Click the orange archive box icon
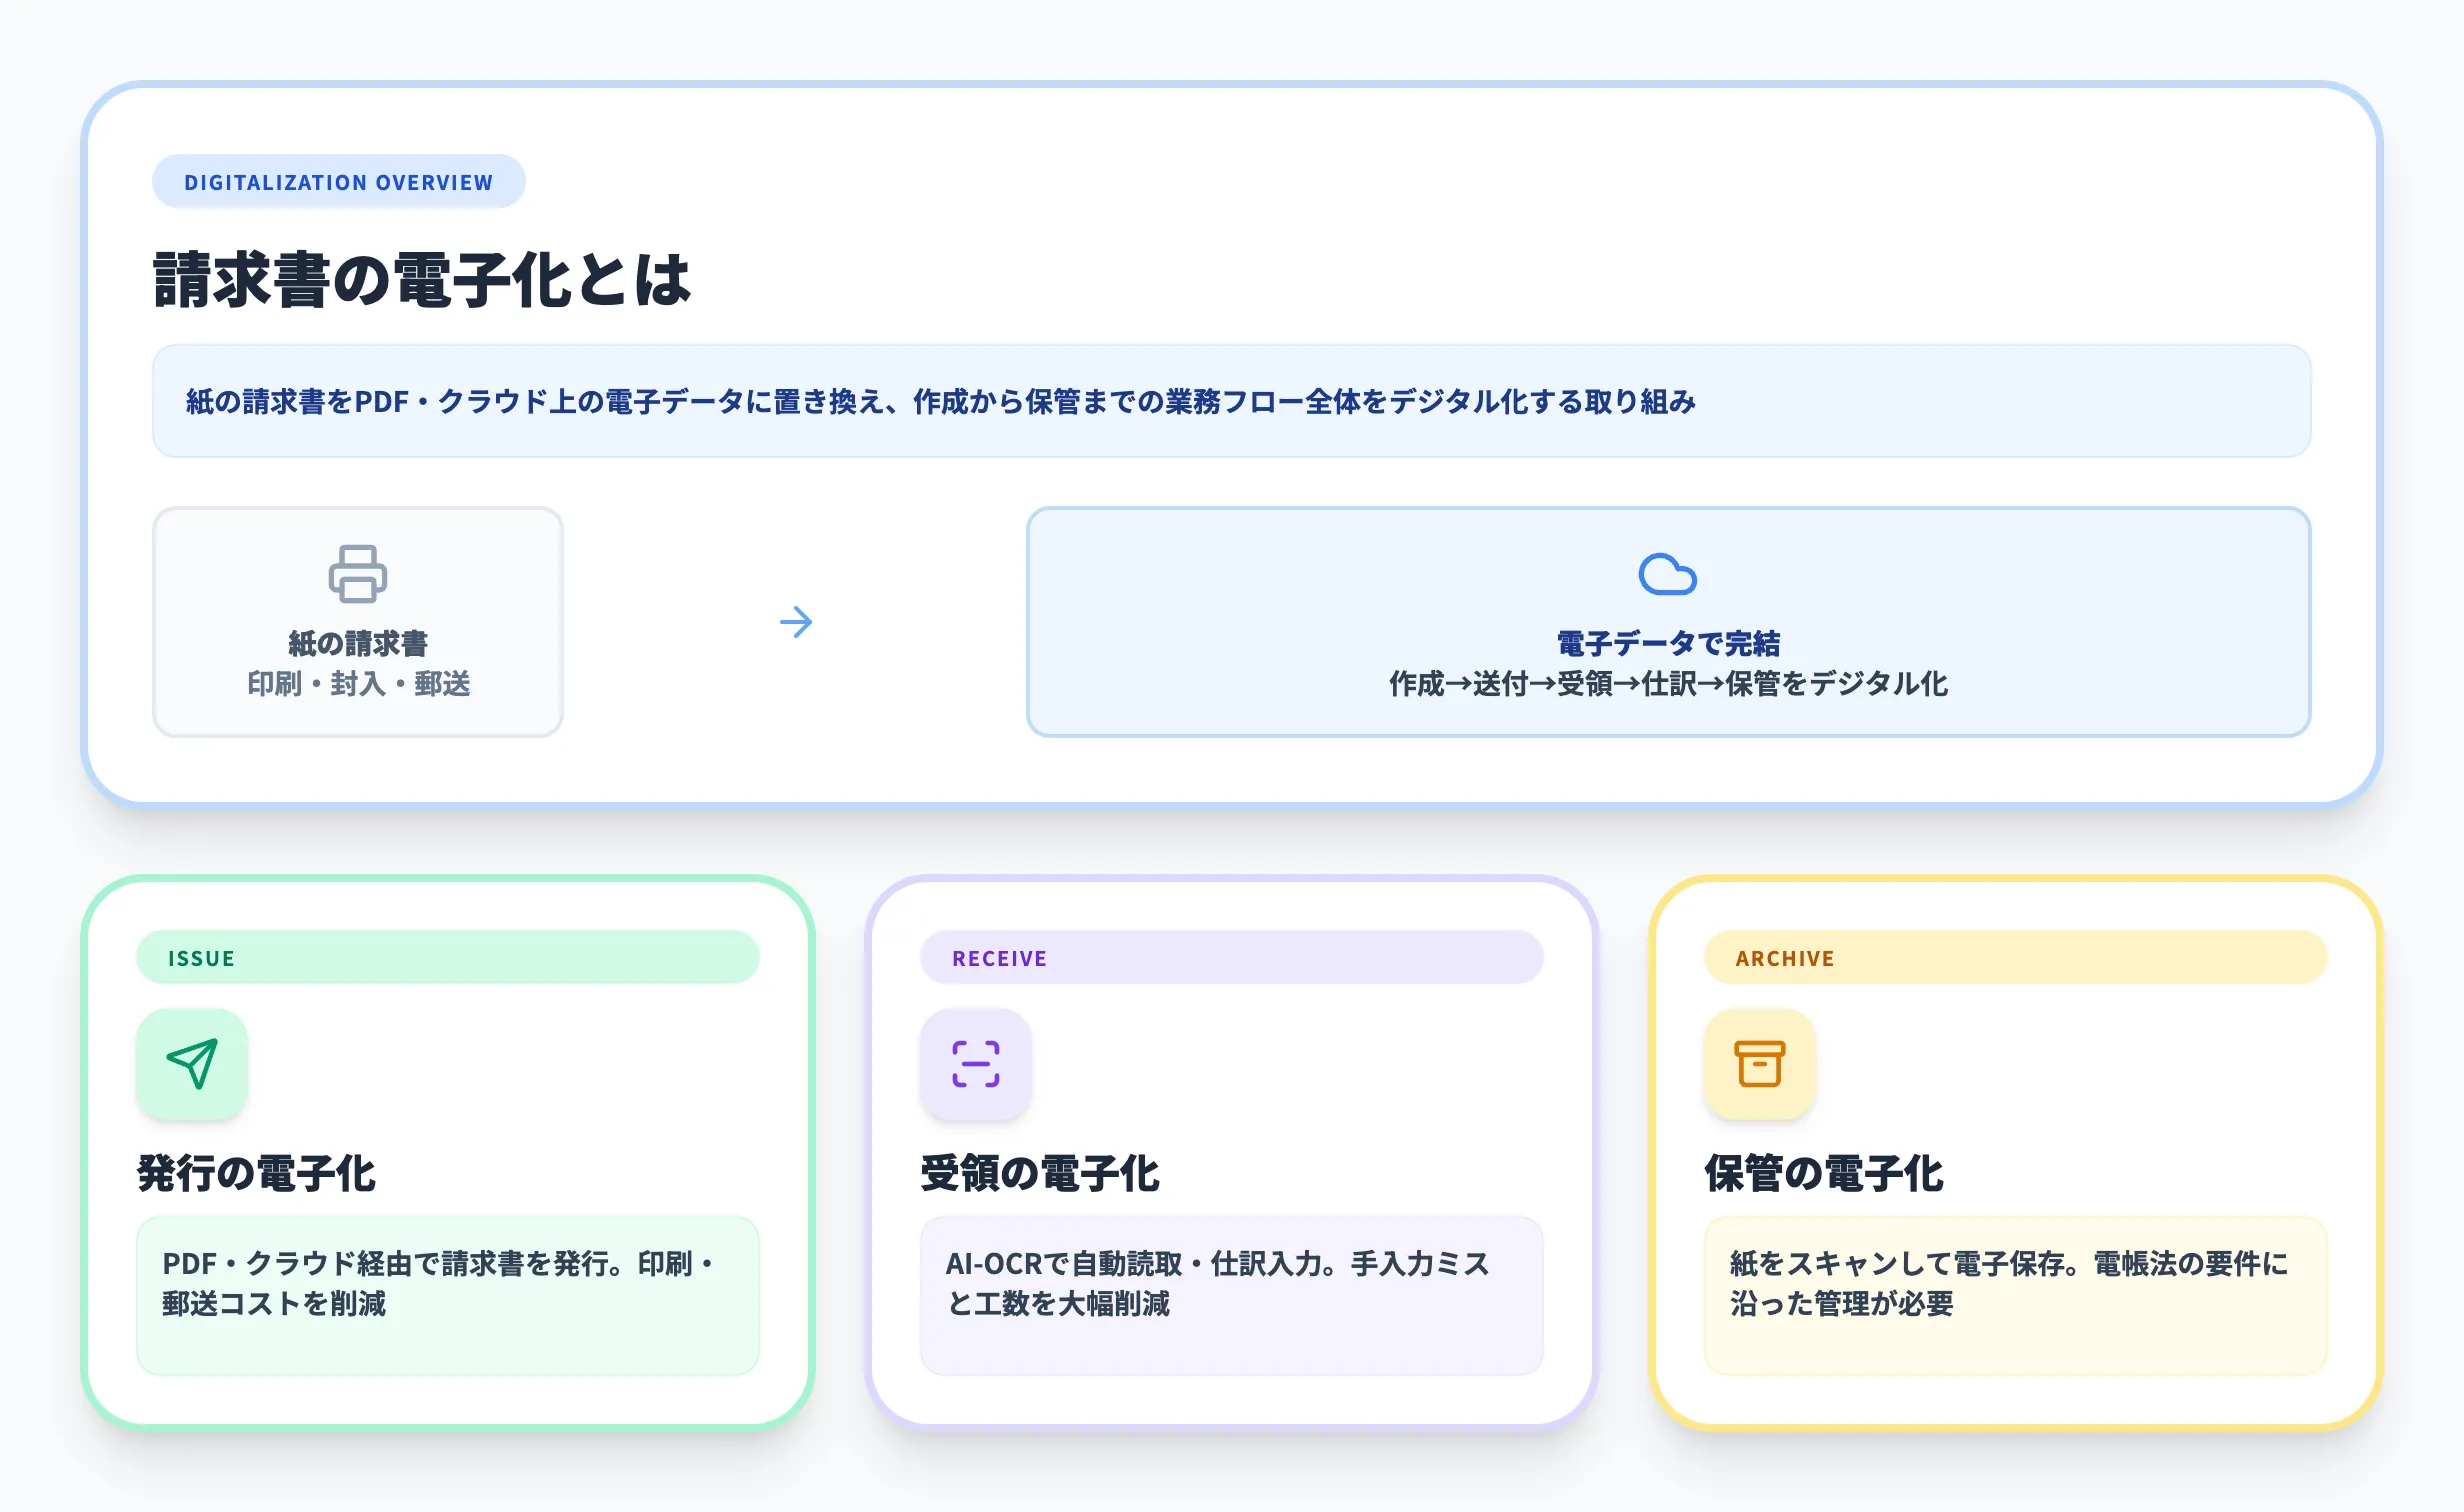 [x=1762, y=1064]
